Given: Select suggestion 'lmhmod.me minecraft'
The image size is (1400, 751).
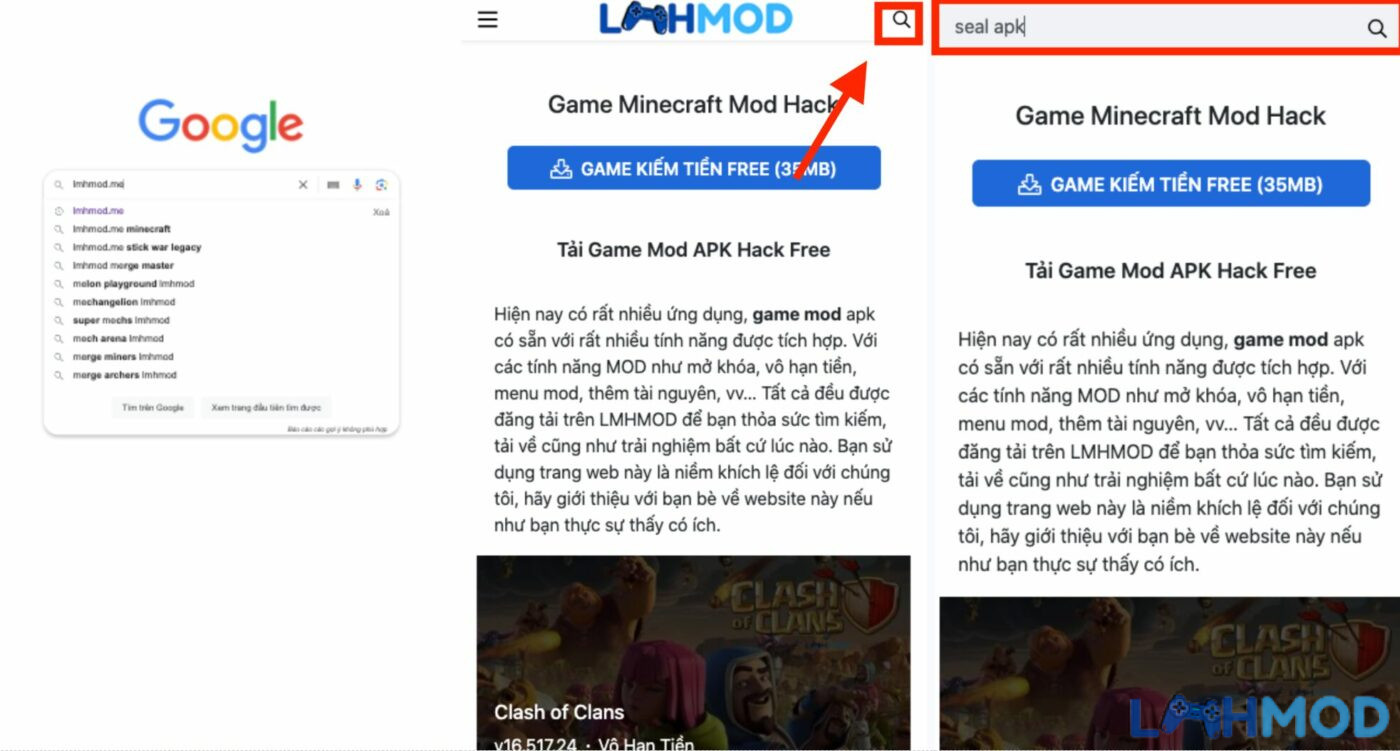Looking at the screenshot, I should [x=122, y=229].
